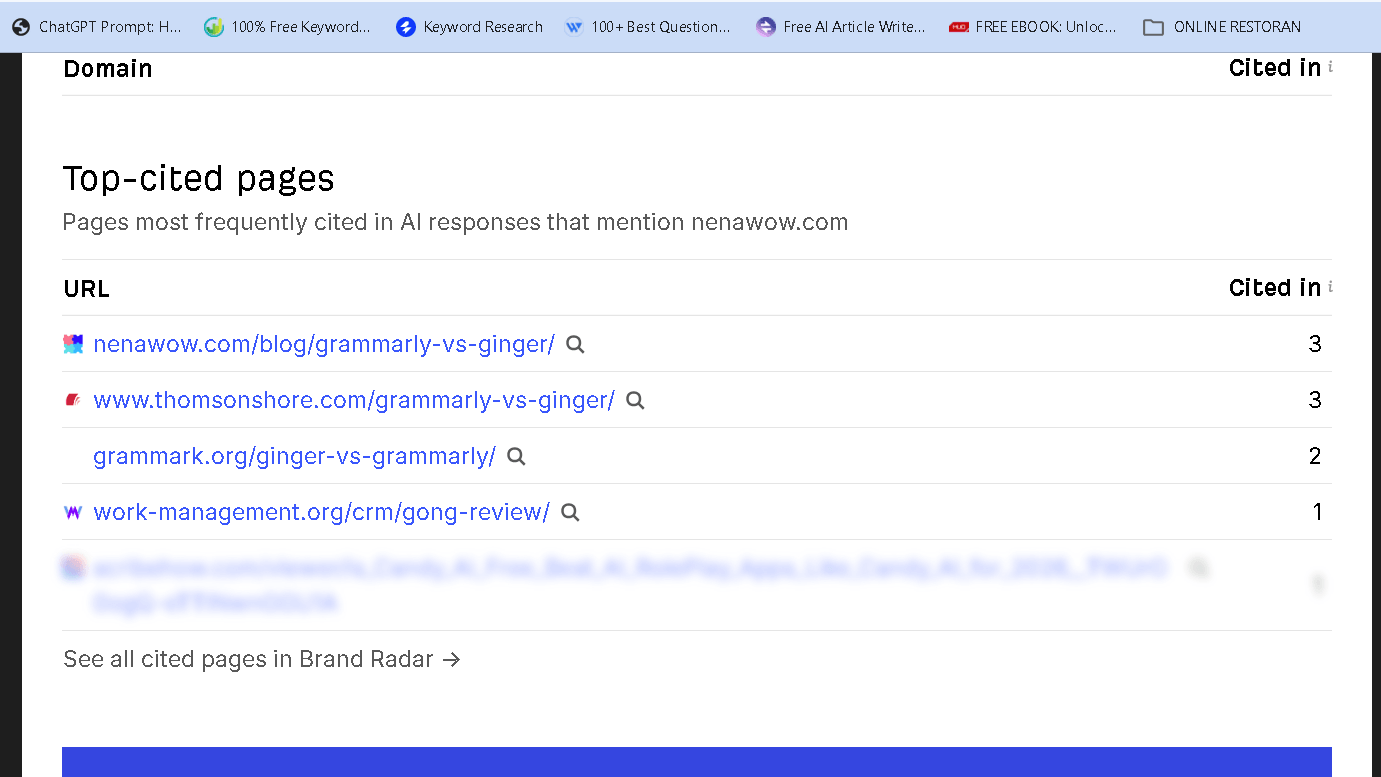Click See all cited pages in Brand Radar
The image size is (1381, 777).
tap(262, 659)
